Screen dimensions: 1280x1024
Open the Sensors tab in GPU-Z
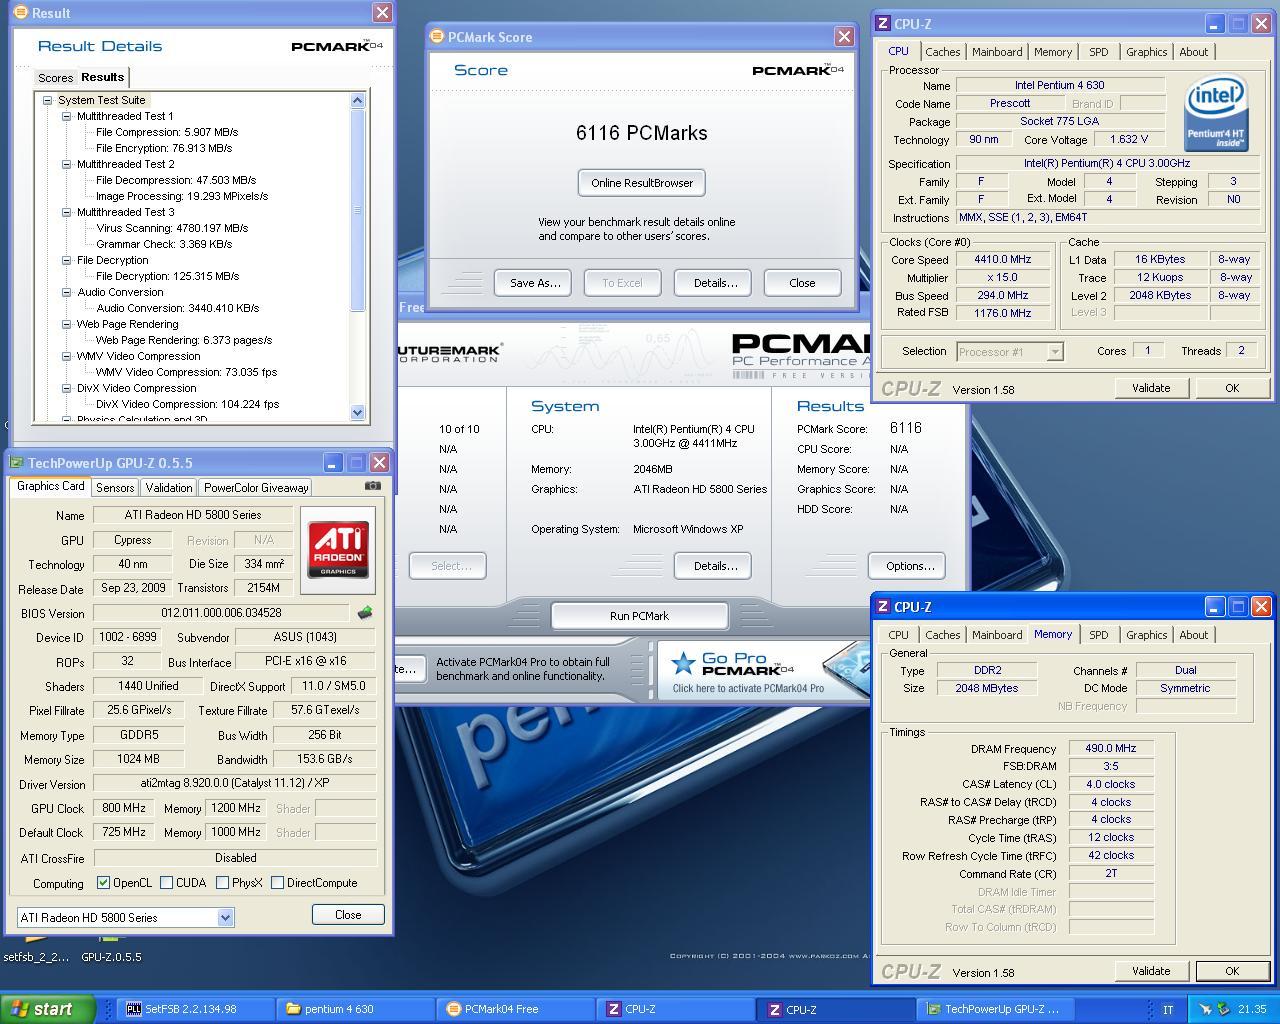tap(115, 487)
